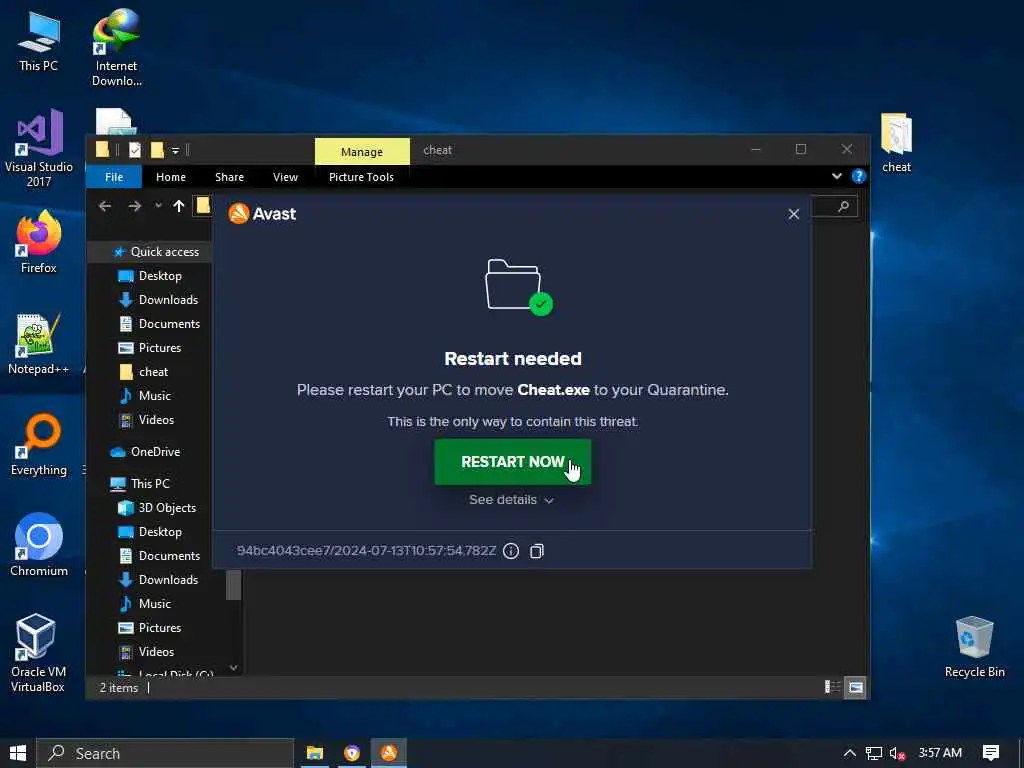Close the Avast dialog

tap(793, 214)
